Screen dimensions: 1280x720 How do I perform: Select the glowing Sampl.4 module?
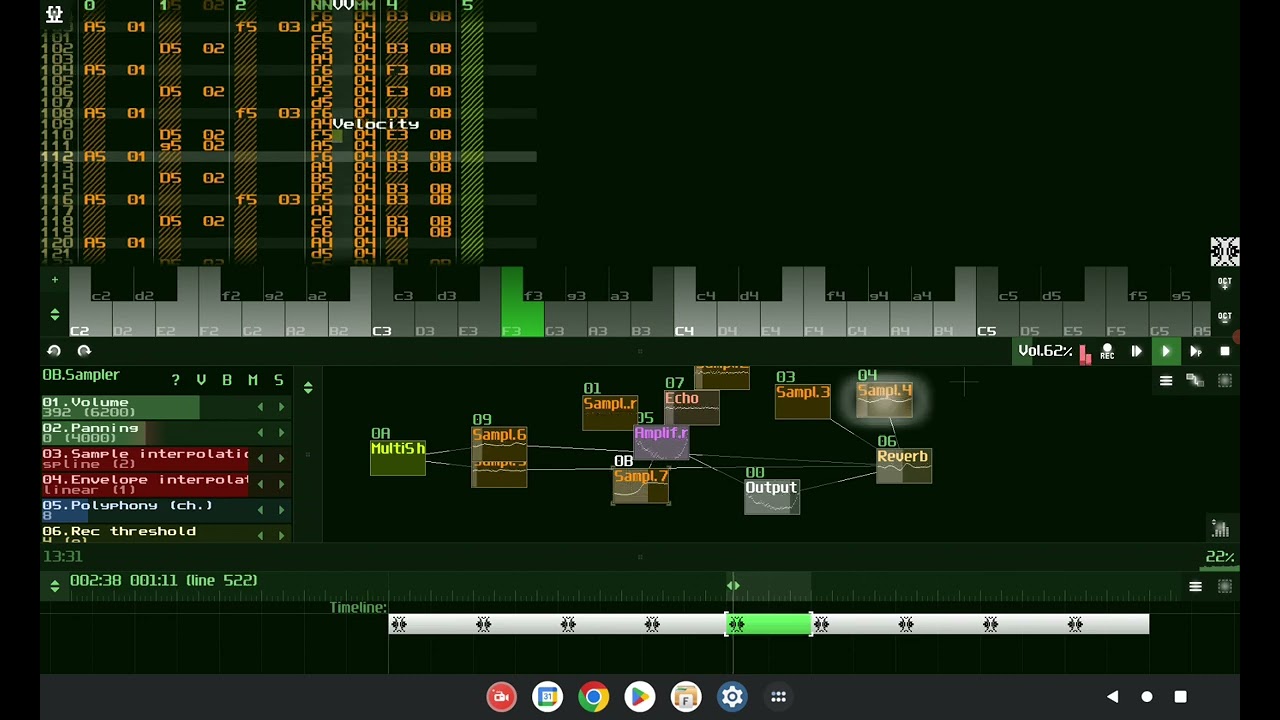885,399
